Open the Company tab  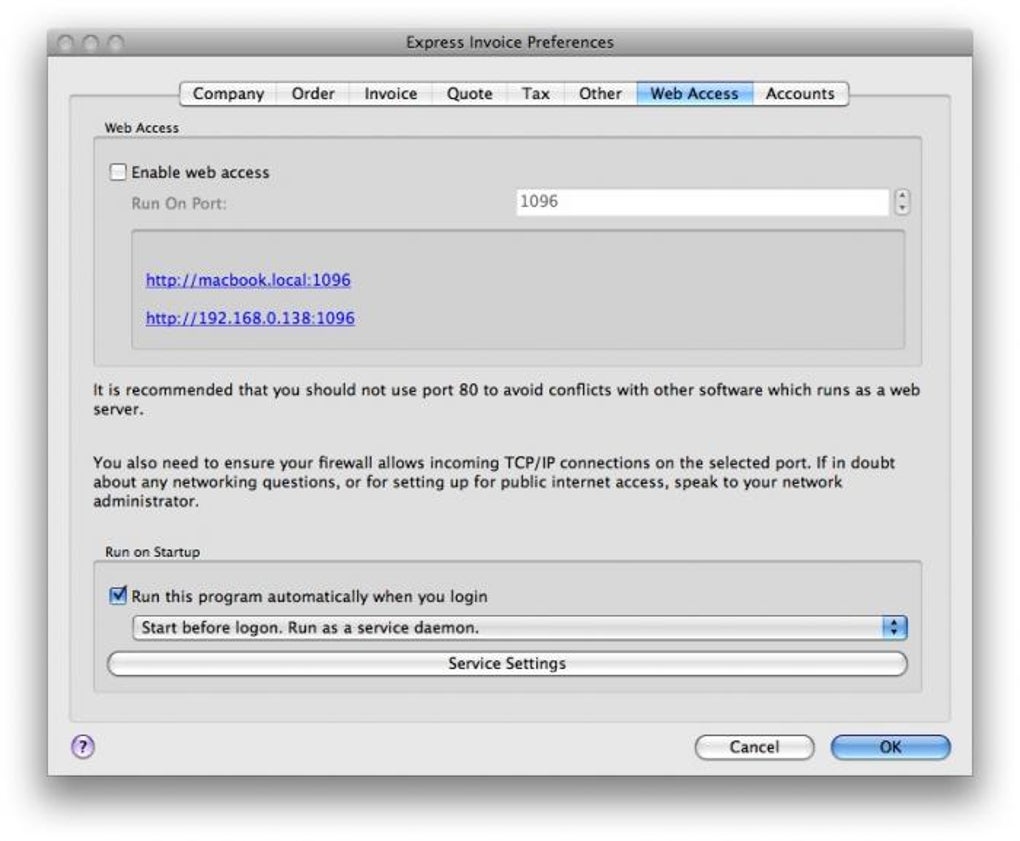pyautogui.click(x=228, y=94)
